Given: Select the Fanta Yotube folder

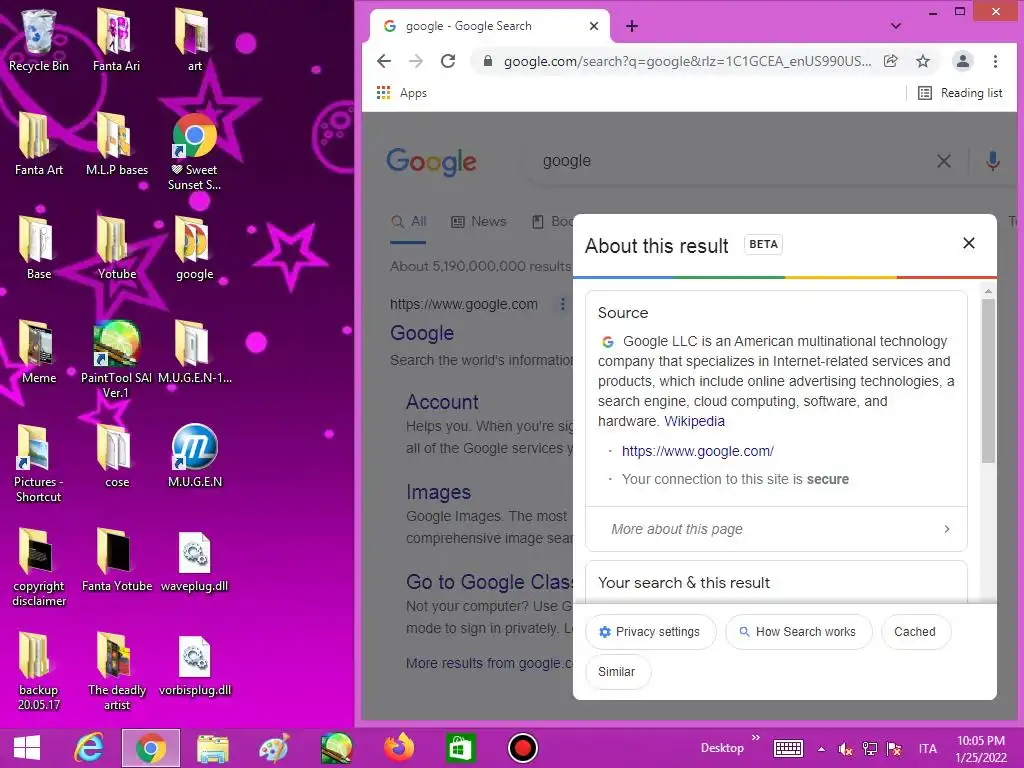Looking at the screenshot, I should 116,560.
